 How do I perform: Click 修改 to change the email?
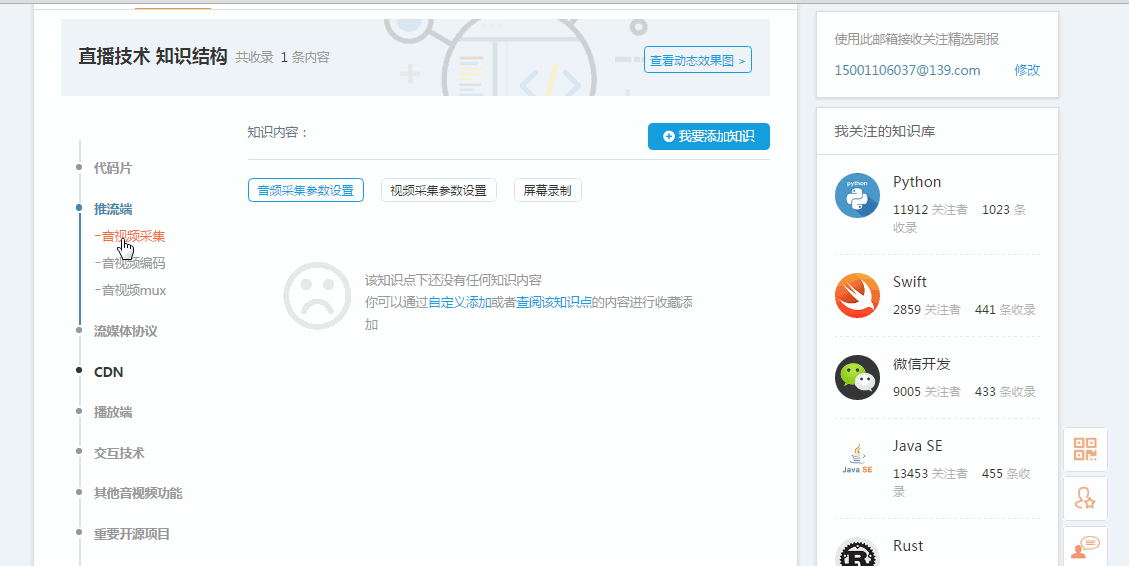tap(1027, 70)
